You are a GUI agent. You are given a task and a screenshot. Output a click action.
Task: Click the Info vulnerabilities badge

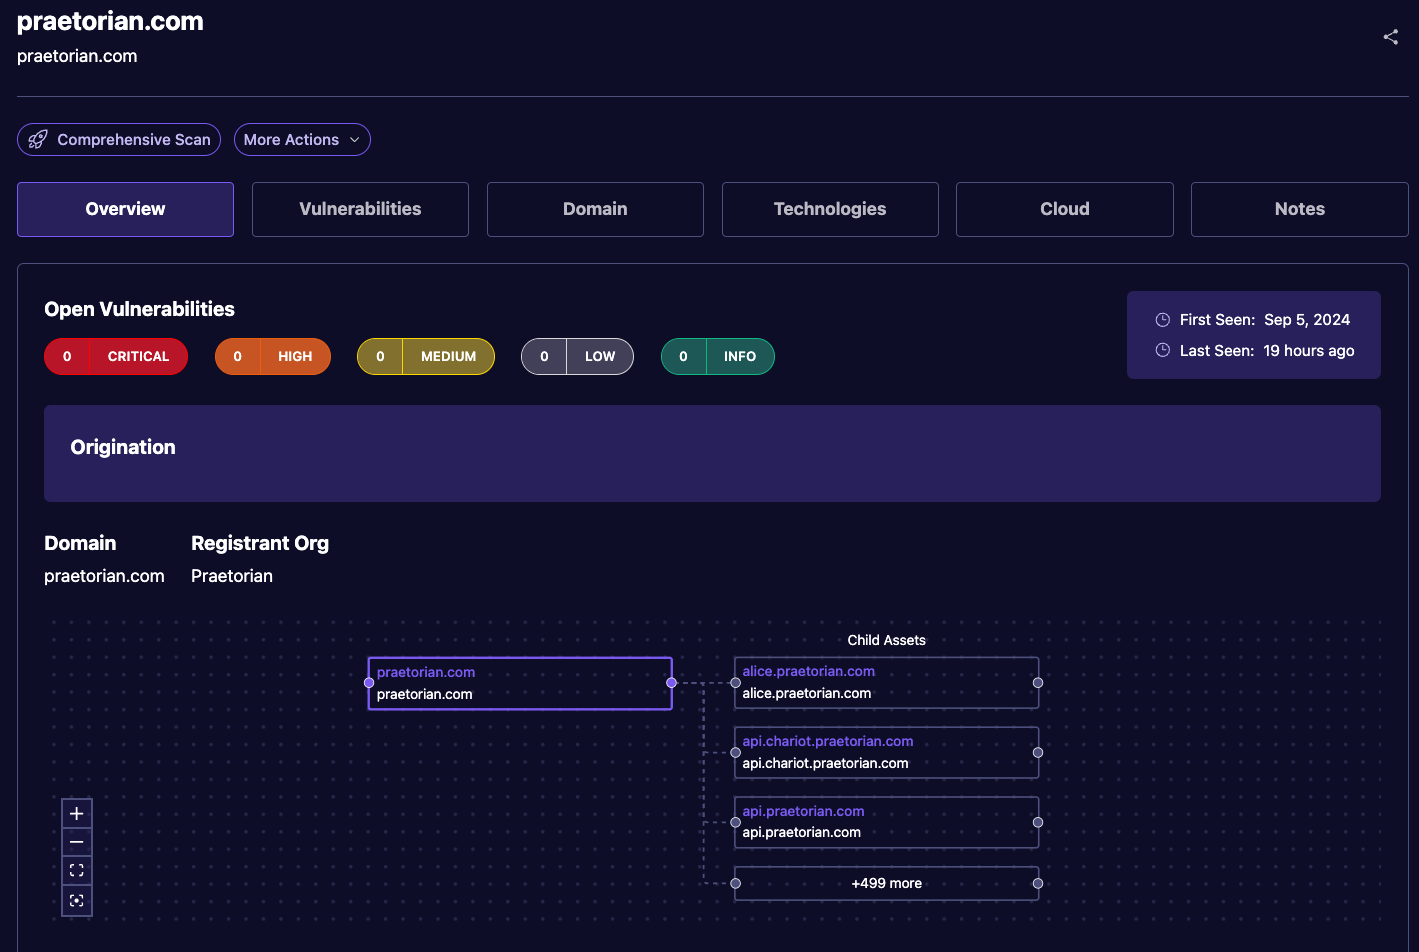click(x=718, y=357)
